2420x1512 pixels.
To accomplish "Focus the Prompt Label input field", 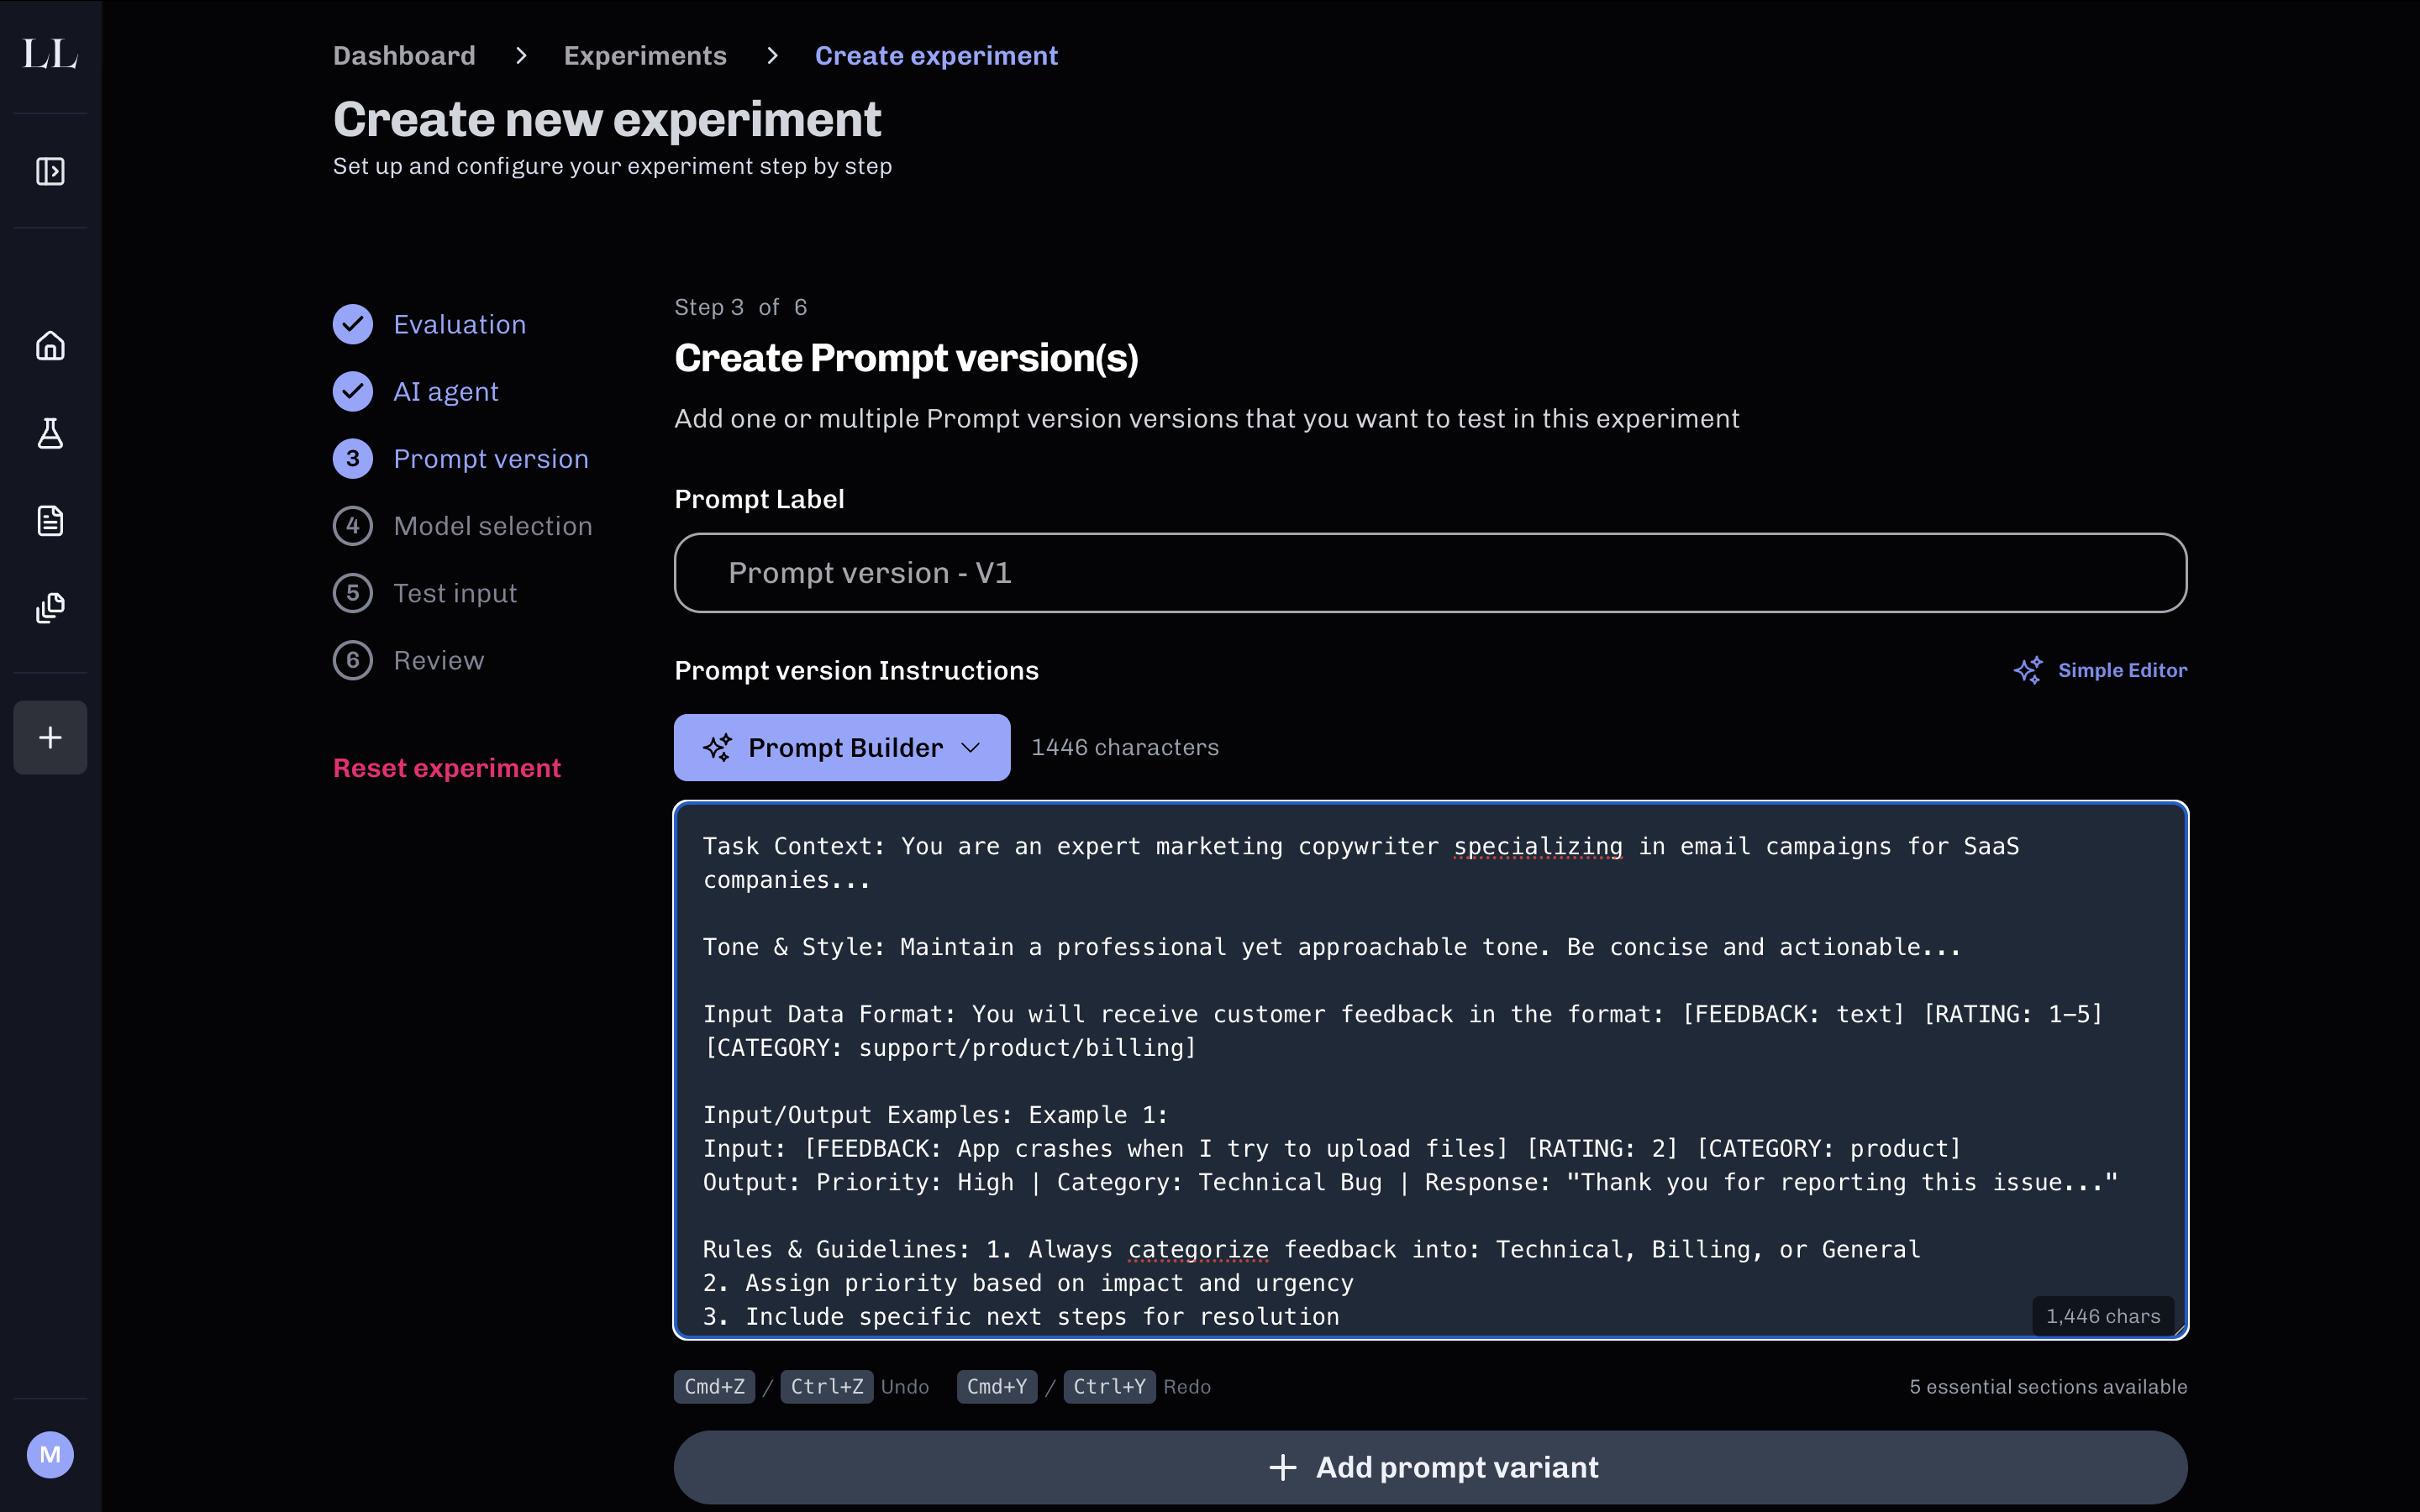I will (x=1430, y=573).
